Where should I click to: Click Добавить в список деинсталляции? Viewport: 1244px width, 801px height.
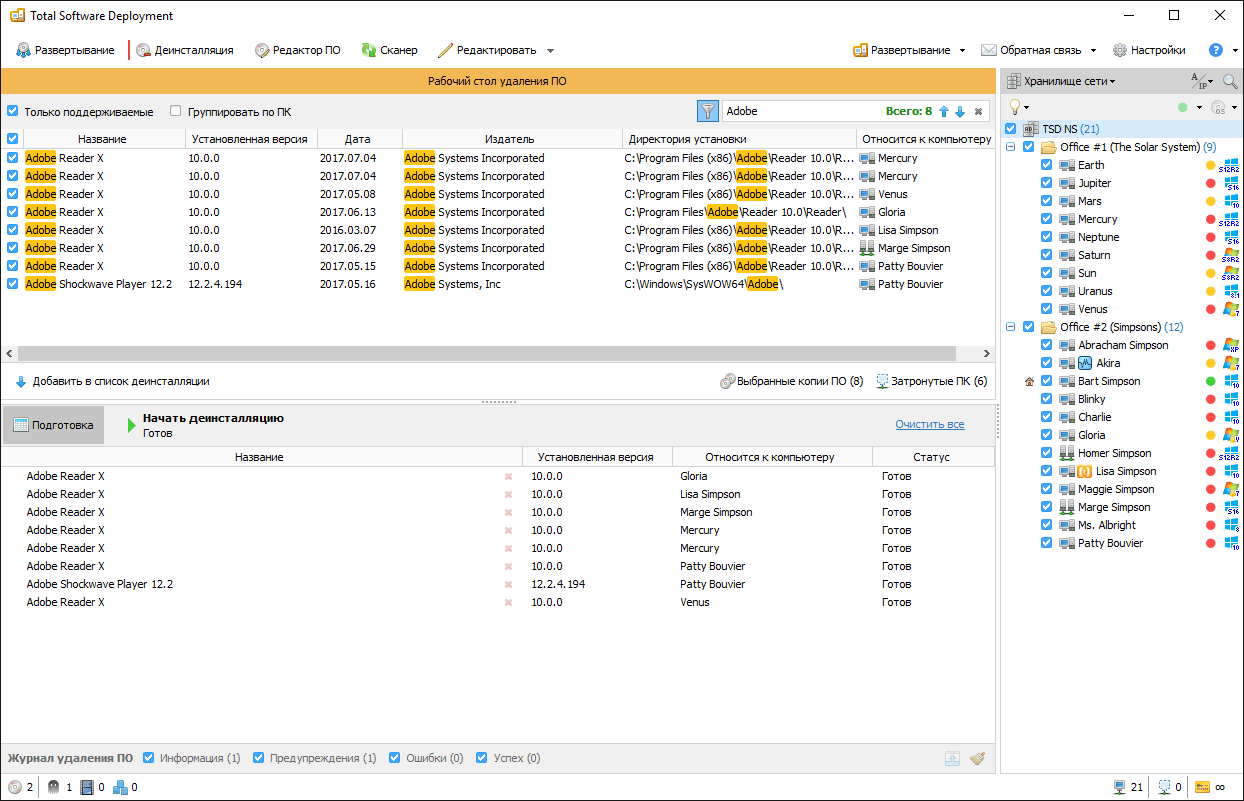pos(112,381)
